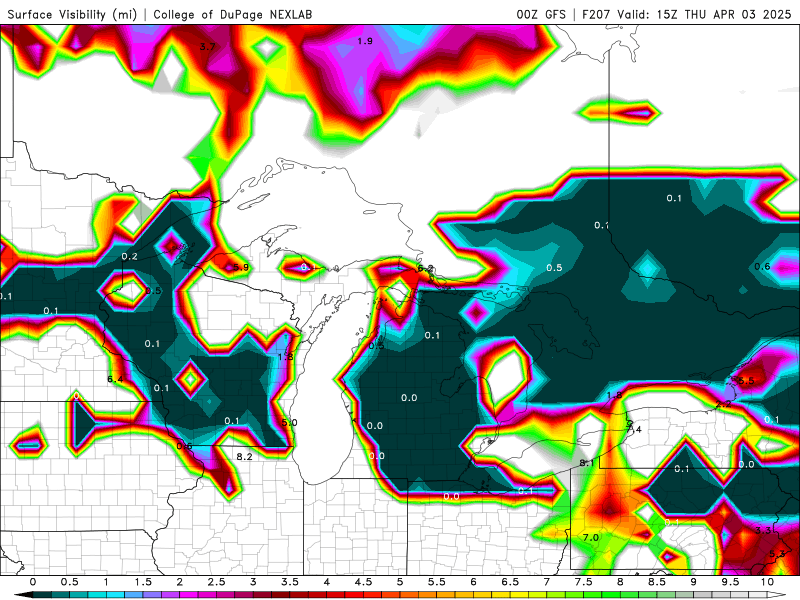Click the 6.4 visibility value on the map

tap(115, 379)
